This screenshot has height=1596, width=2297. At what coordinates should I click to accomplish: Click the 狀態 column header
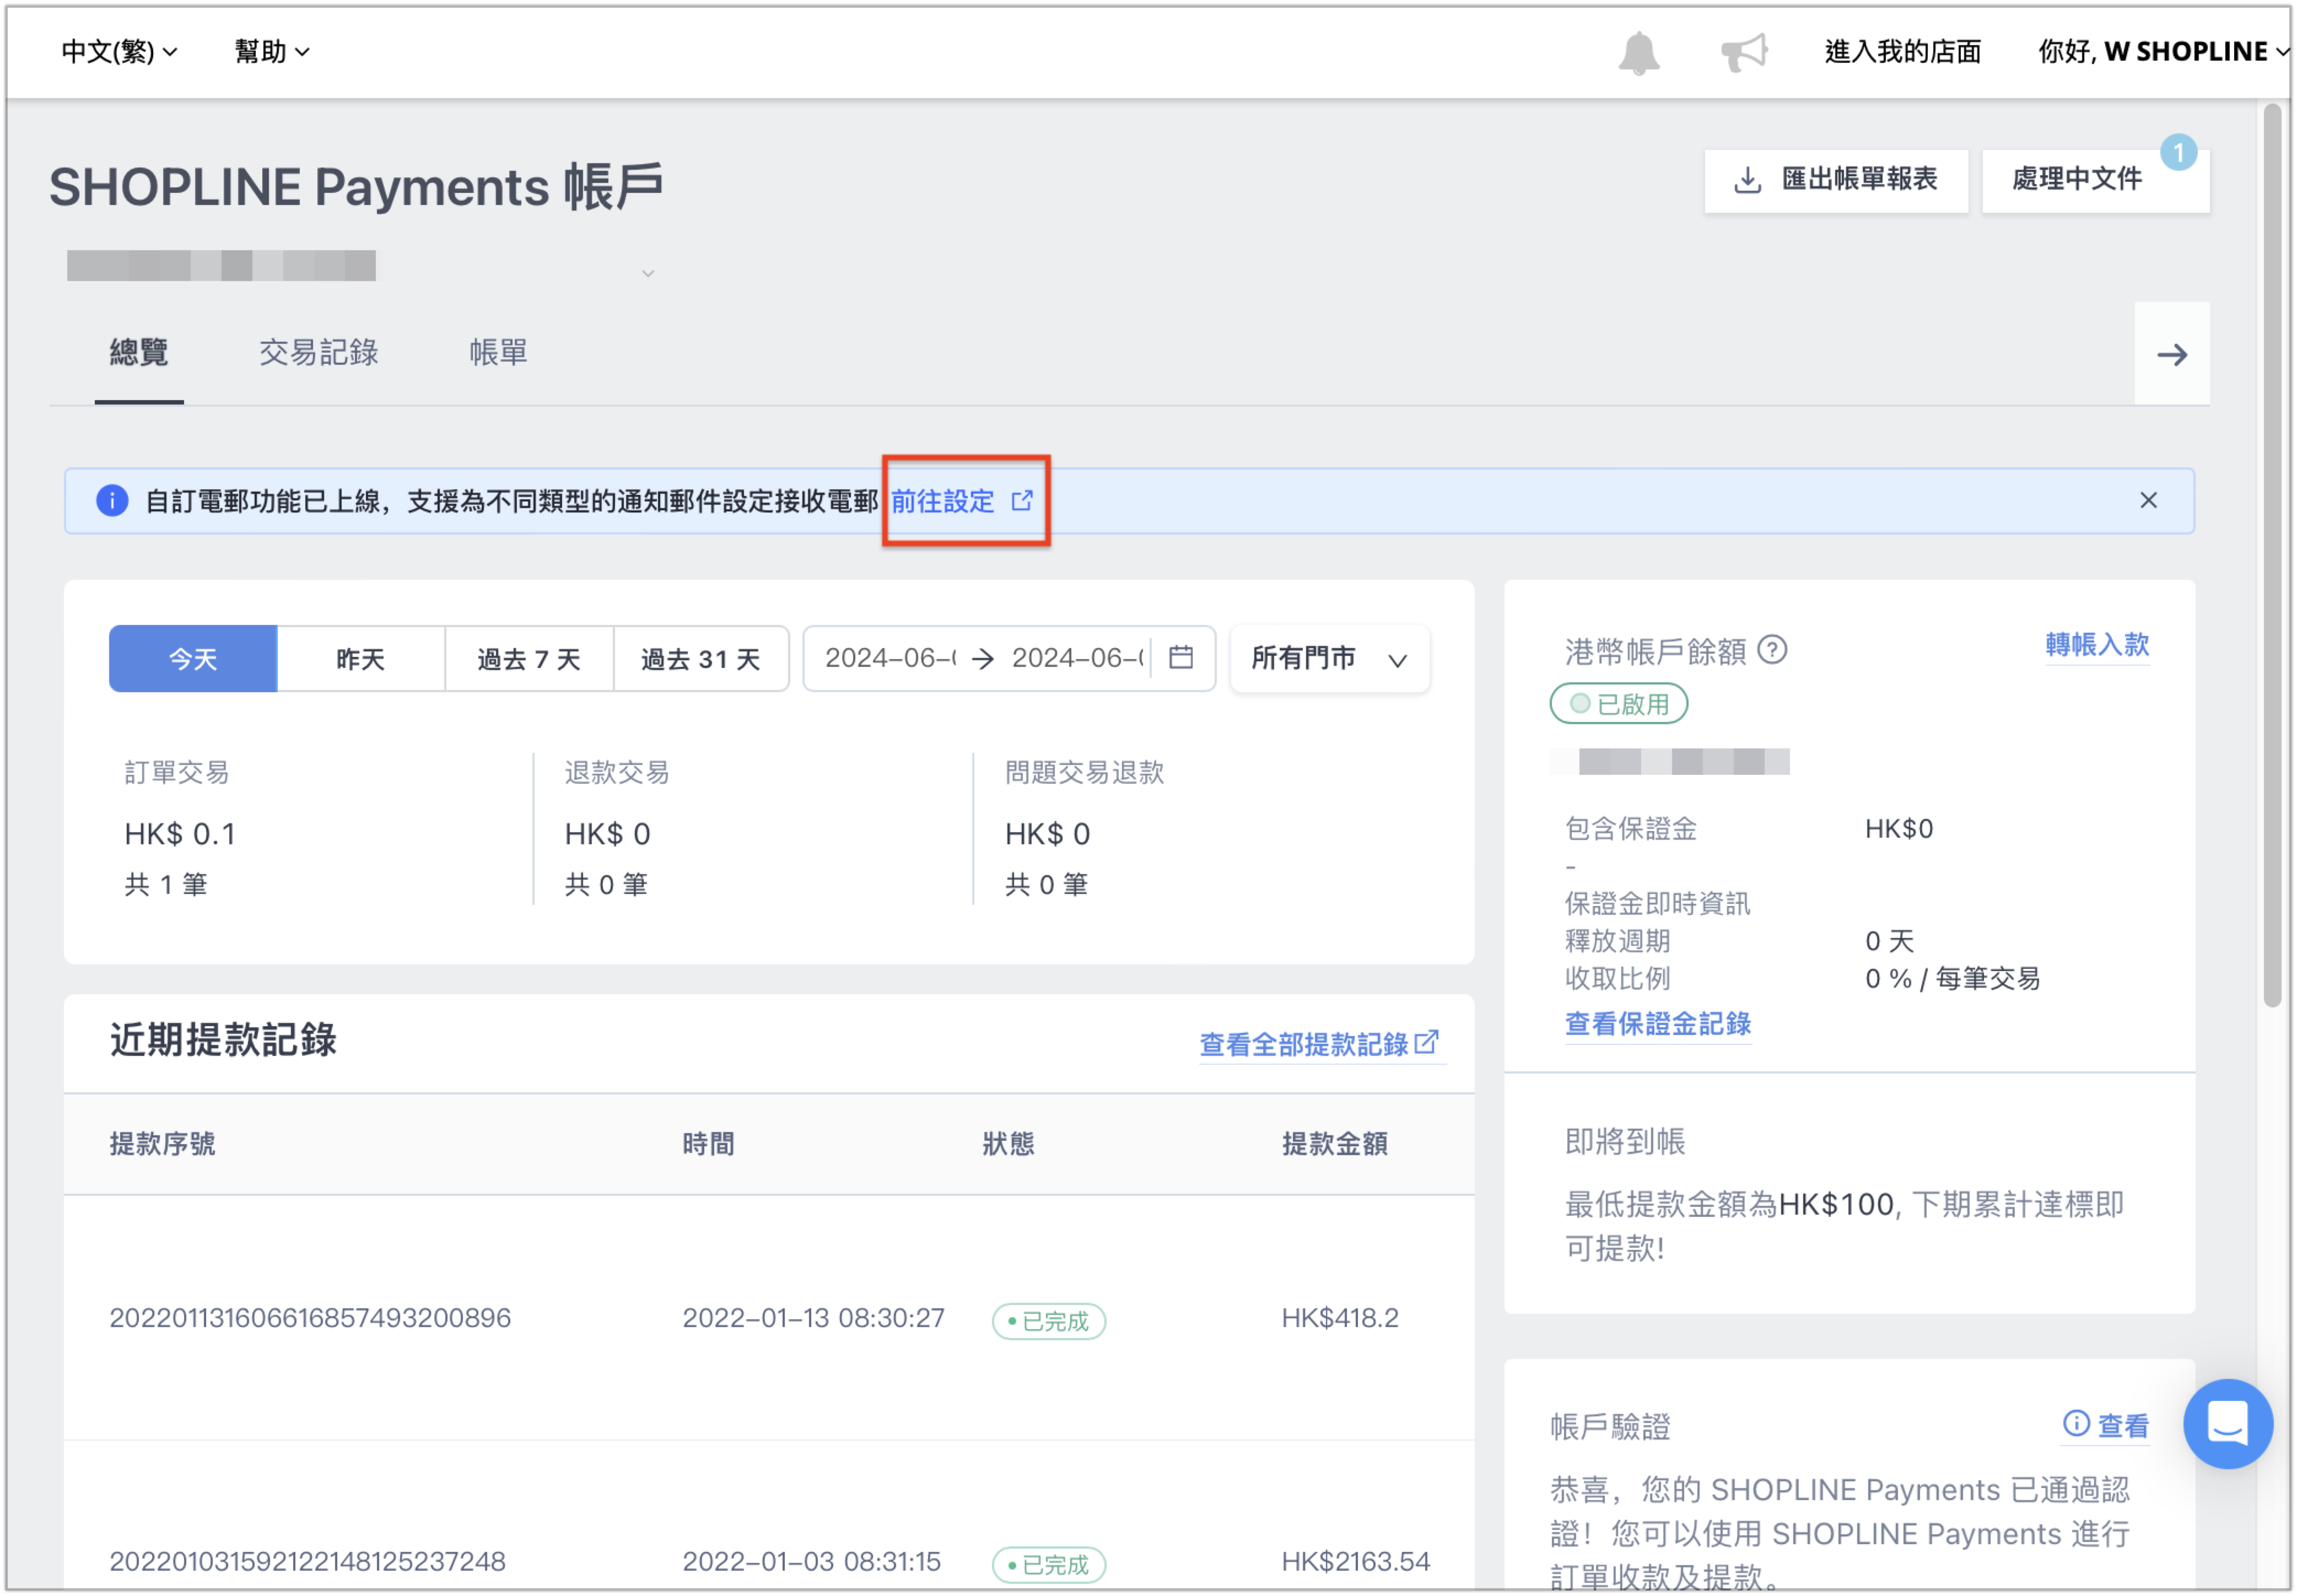(x=1008, y=1143)
